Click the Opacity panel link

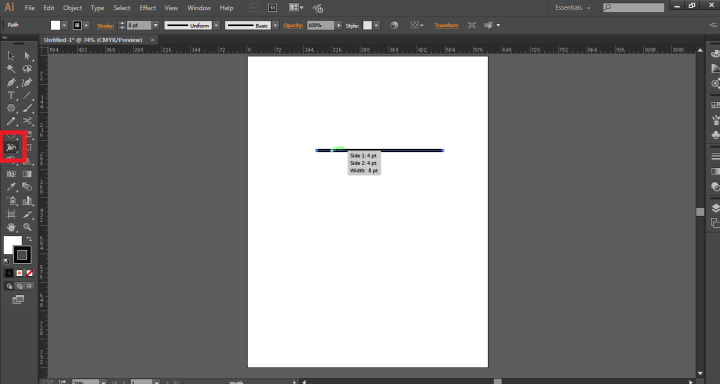[293, 26]
